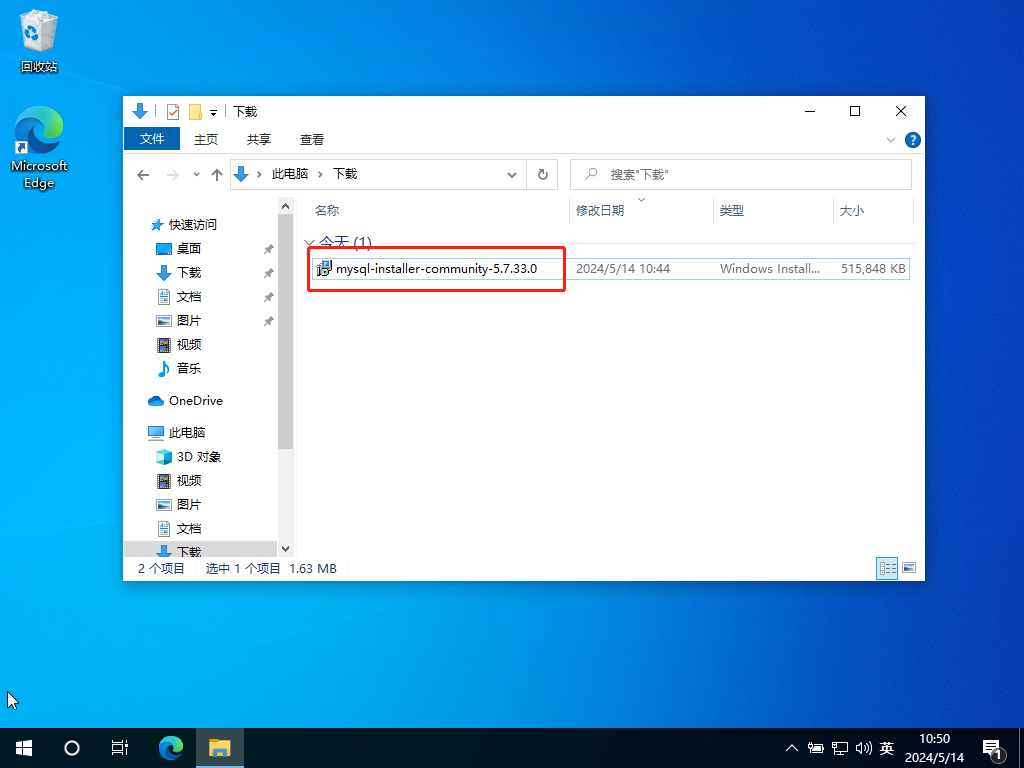Sort by the 类型 column header
The image size is (1024, 768).
click(x=731, y=210)
